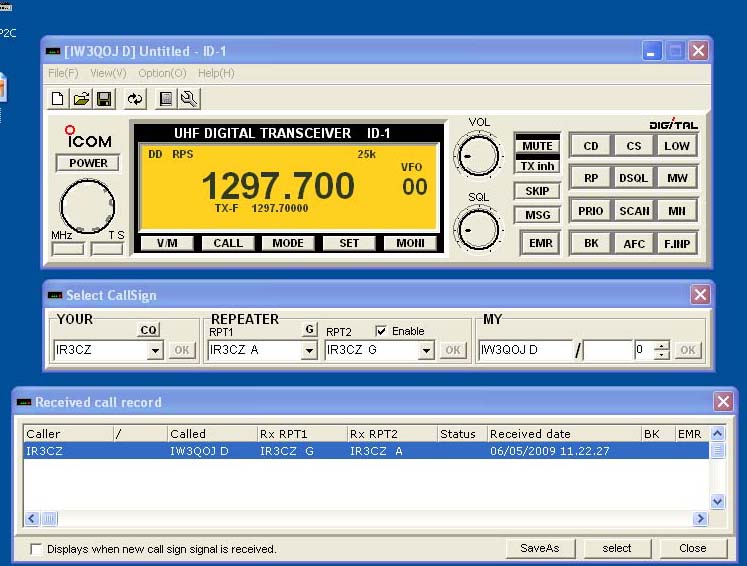This screenshot has width=747, height=566.
Task: Click the CS button
Action: pos(634,146)
